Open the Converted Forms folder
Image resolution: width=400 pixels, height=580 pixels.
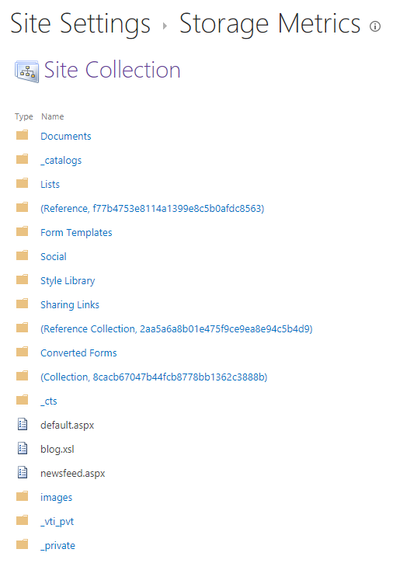coord(78,353)
